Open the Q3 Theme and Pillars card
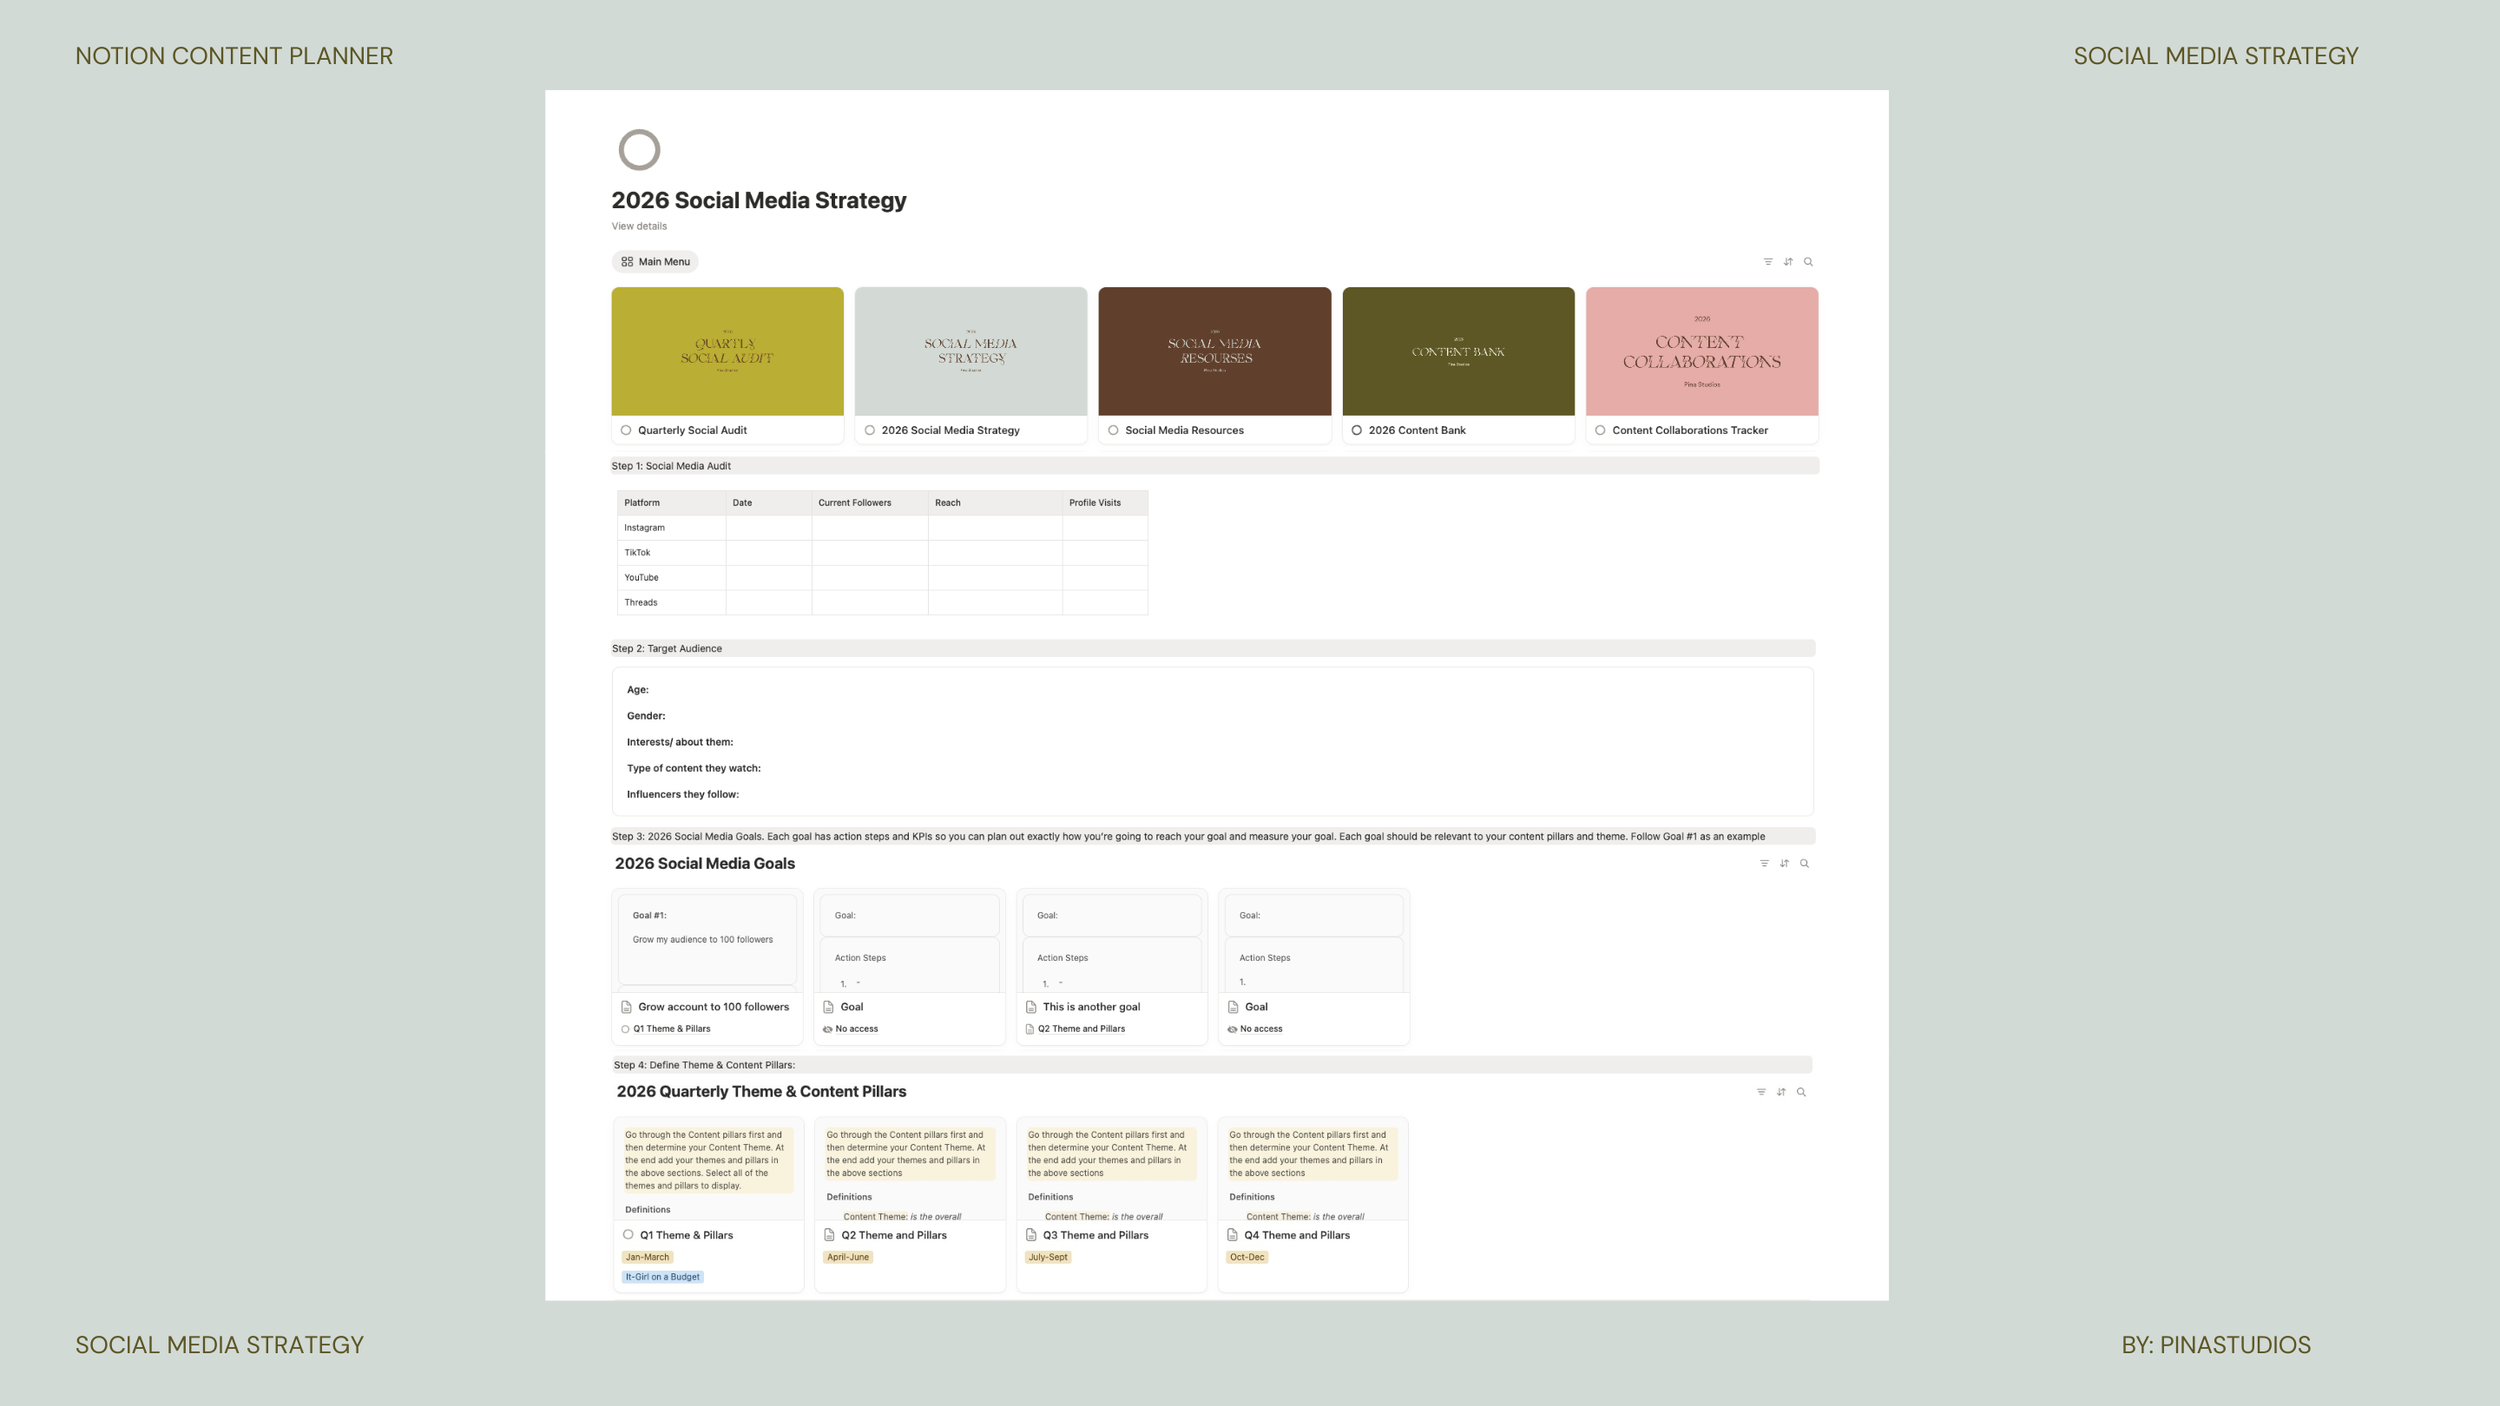2500x1406 pixels. coord(1095,1235)
